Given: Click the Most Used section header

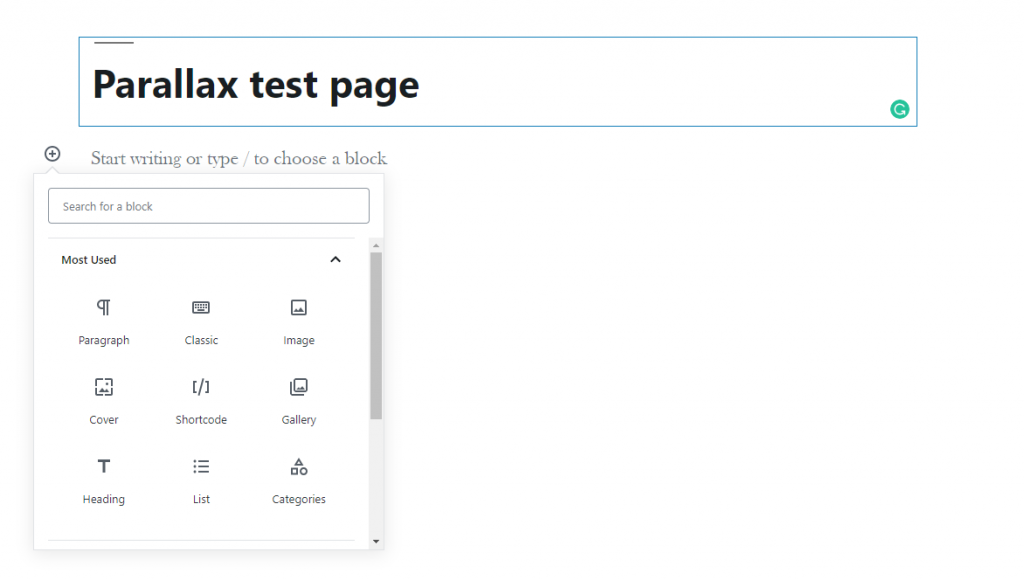Looking at the screenshot, I should [89, 260].
